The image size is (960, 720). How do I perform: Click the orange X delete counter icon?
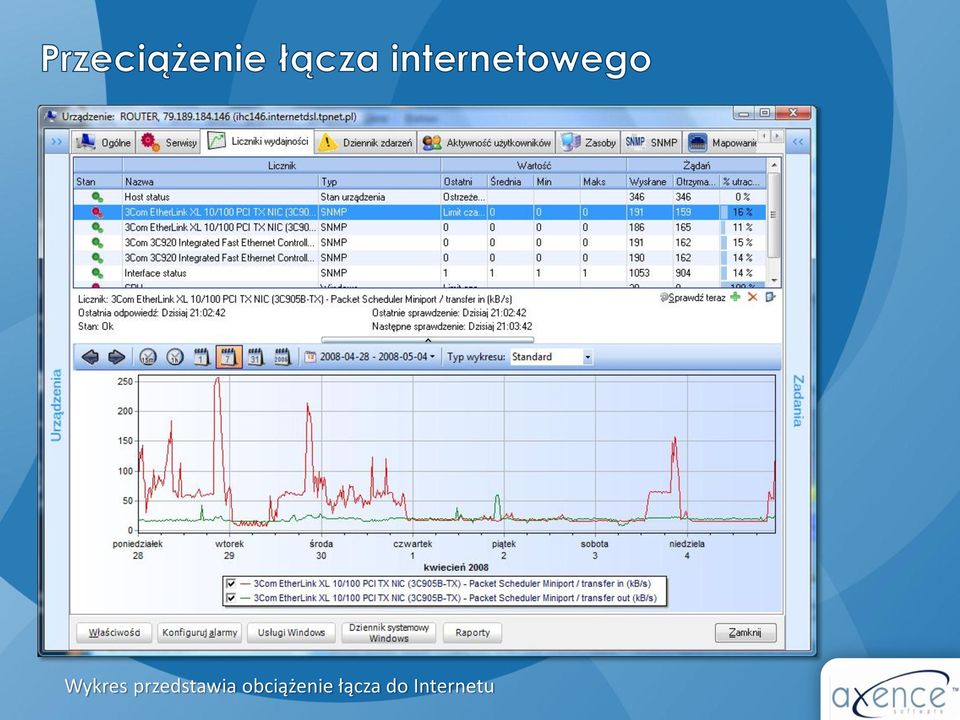[752, 298]
